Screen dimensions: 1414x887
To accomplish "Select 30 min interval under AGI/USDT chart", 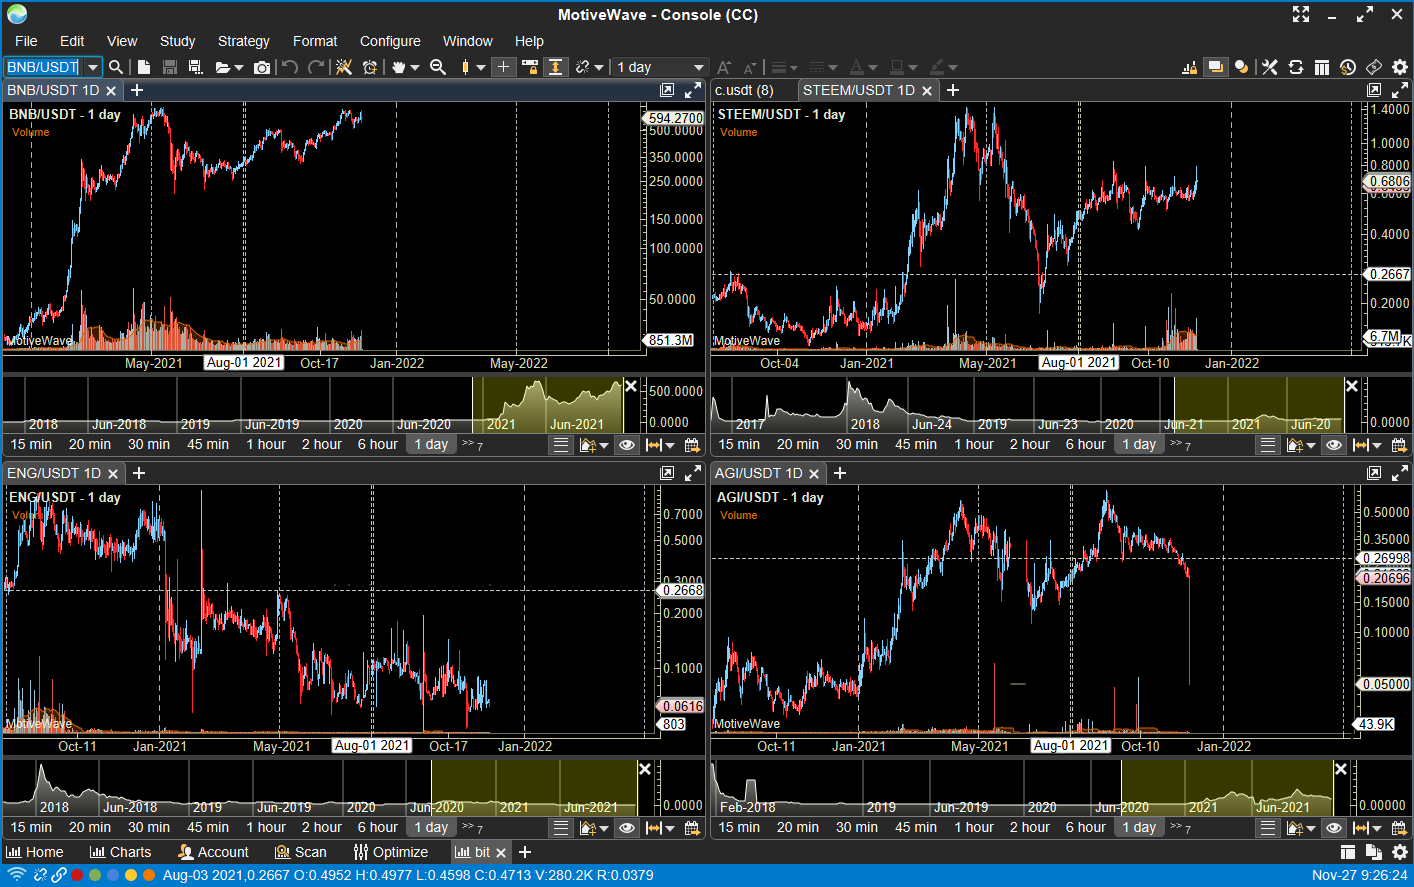I will [x=857, y=828].
